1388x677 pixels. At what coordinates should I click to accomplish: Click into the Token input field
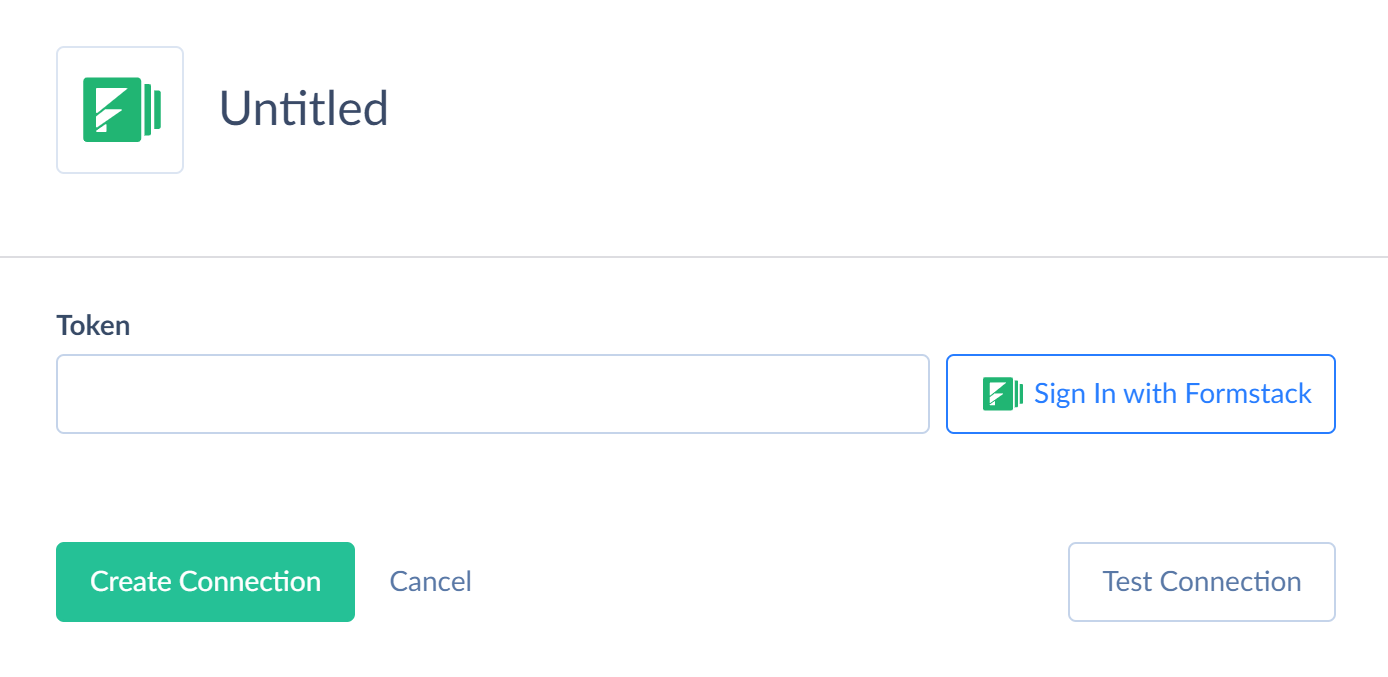492,394
